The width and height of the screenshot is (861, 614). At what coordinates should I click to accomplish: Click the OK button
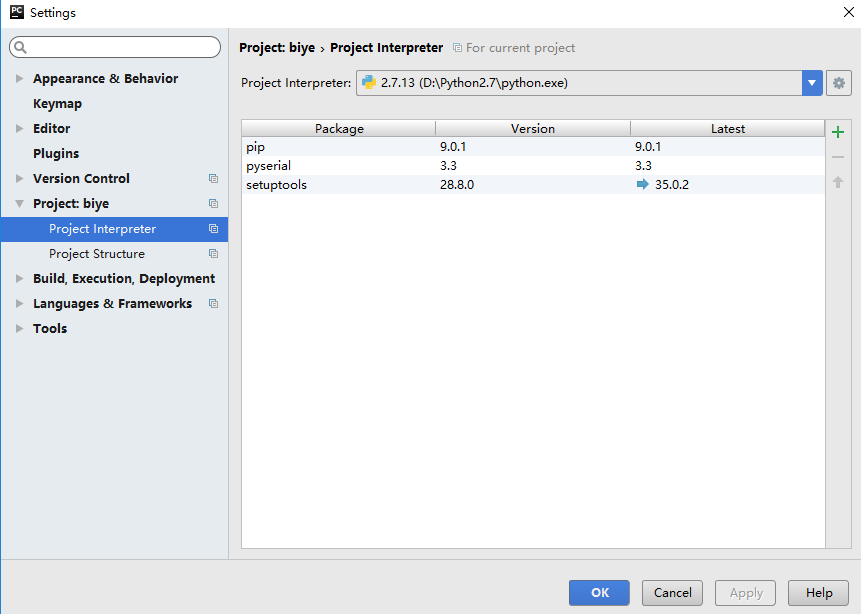tap(599, 593)
